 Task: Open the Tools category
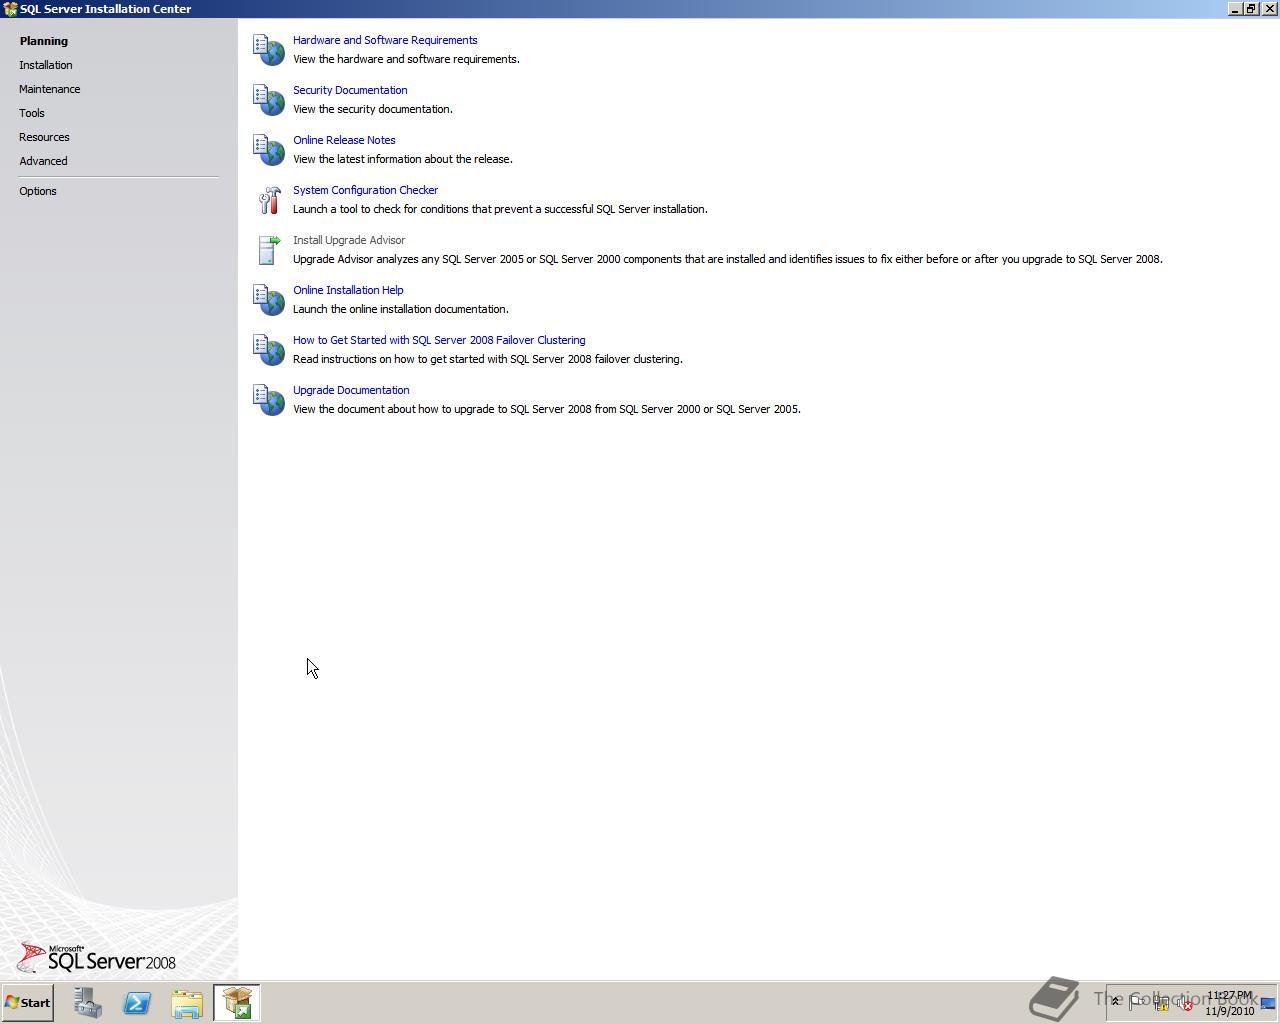pyautogui.click(x=32, y=113)
